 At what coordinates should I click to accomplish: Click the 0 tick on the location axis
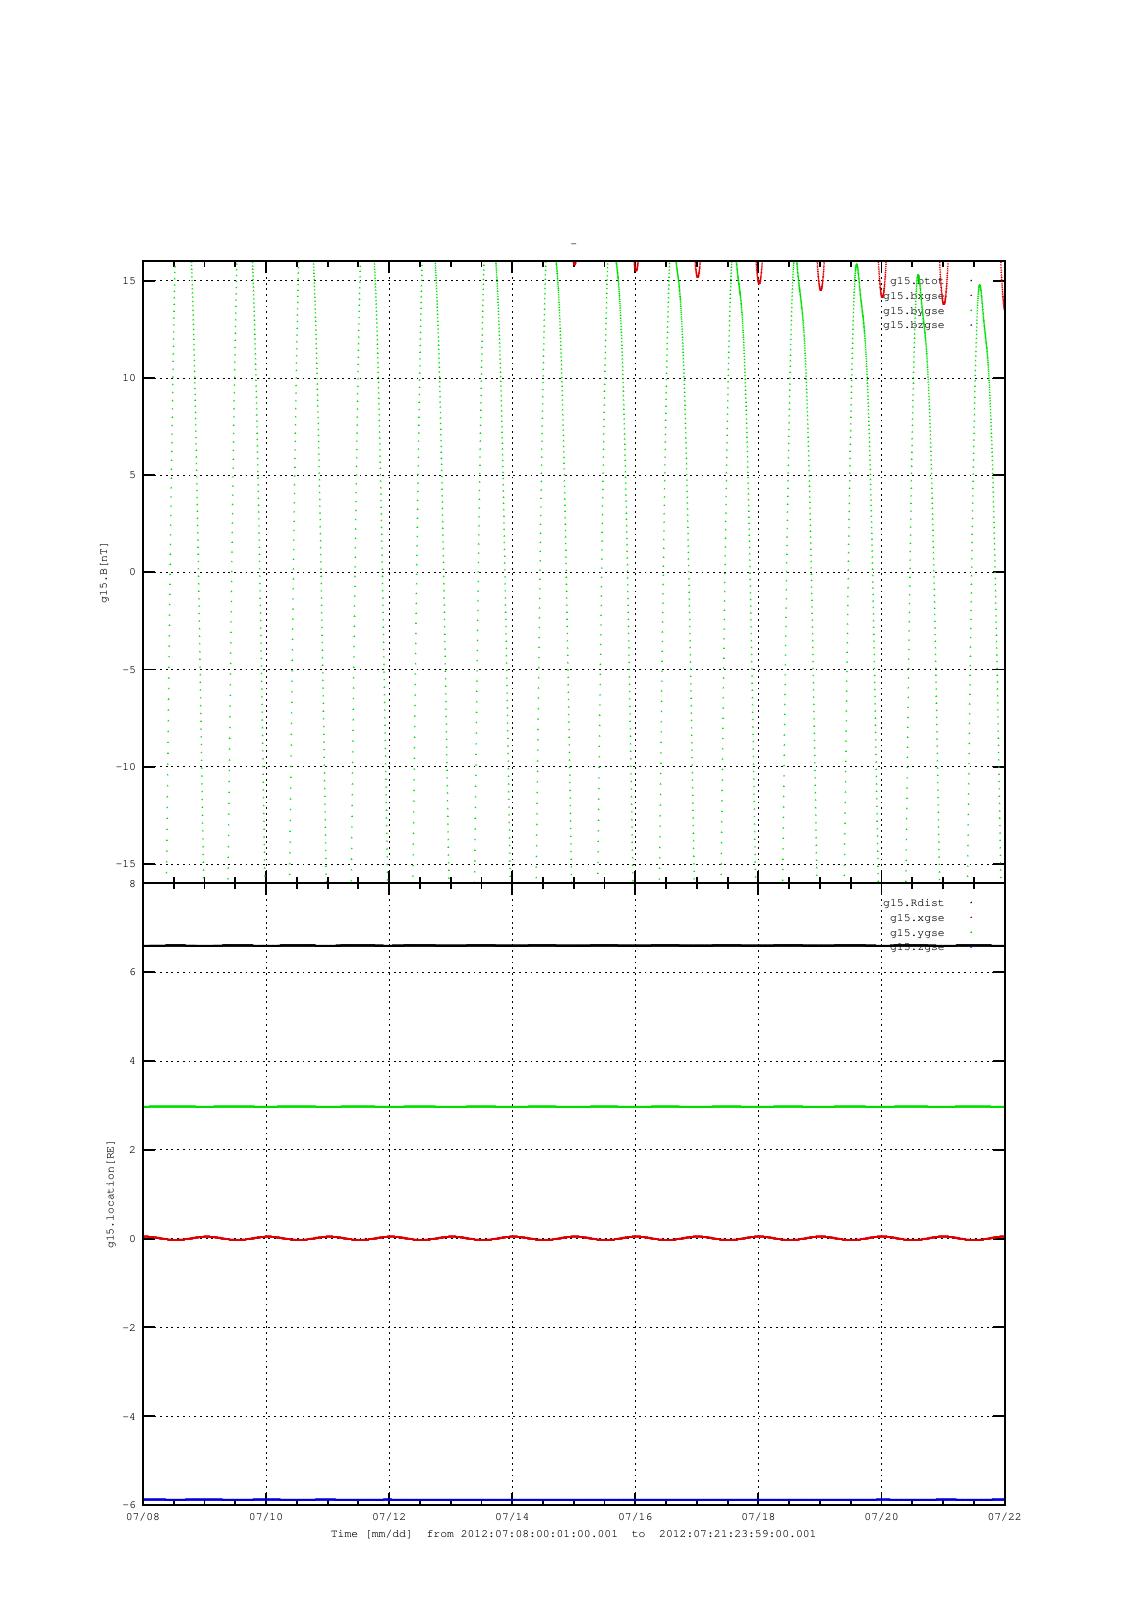(132, 1239)
